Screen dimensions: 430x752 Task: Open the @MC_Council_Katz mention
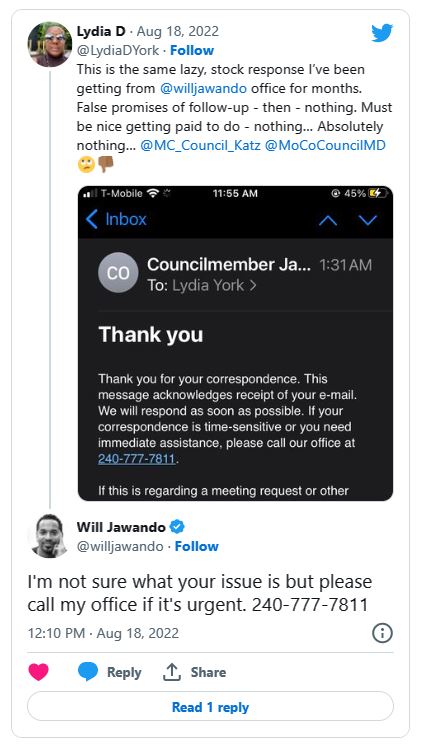click(x=200, y=145)
